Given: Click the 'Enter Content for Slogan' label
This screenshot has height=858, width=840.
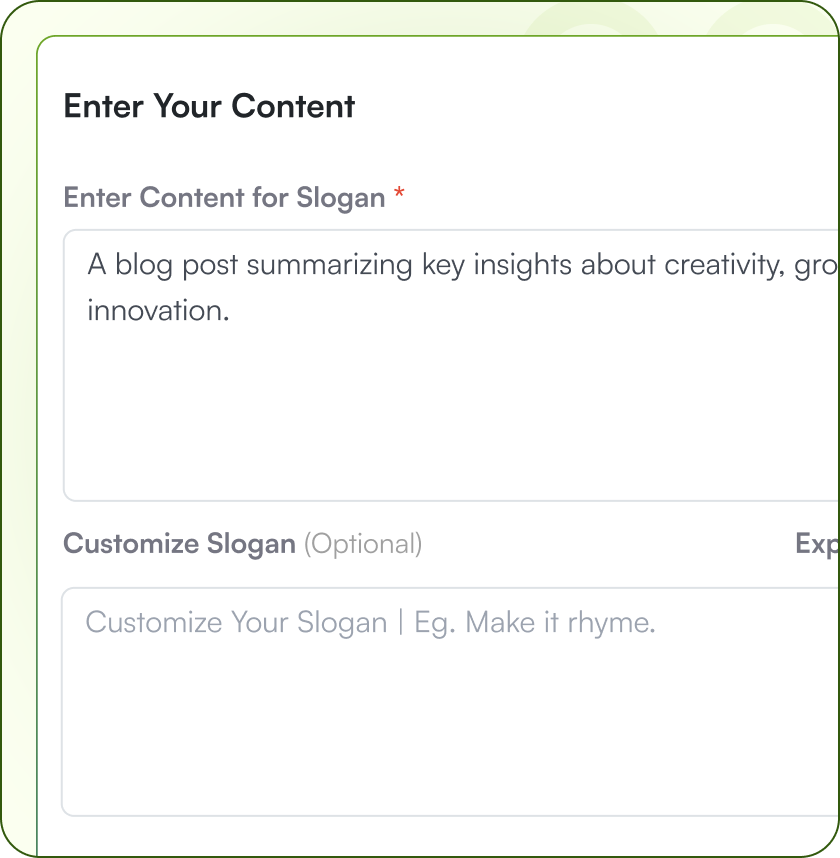Looking at the screenshot, I should coord(224,197).
